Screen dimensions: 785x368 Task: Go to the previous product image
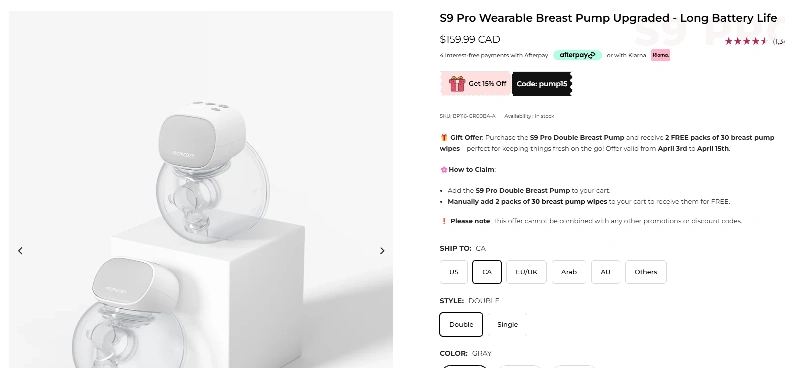[x=20, y=250]
